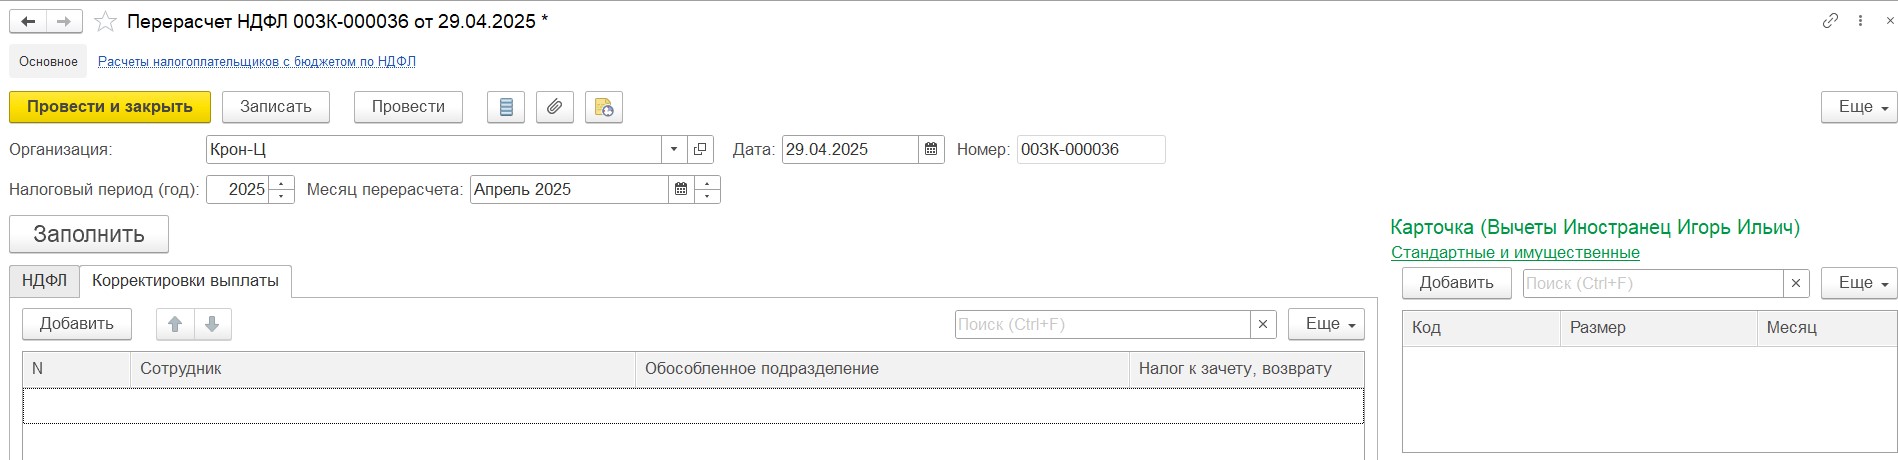Open the top-right Еще menu
The height and width of the screenshot is (460, 1898).
(1858, 107)
